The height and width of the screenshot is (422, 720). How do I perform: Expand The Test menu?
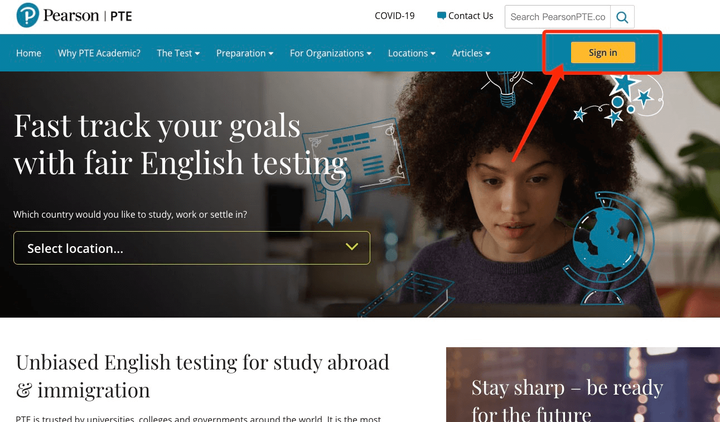click(x=178, y=53)
